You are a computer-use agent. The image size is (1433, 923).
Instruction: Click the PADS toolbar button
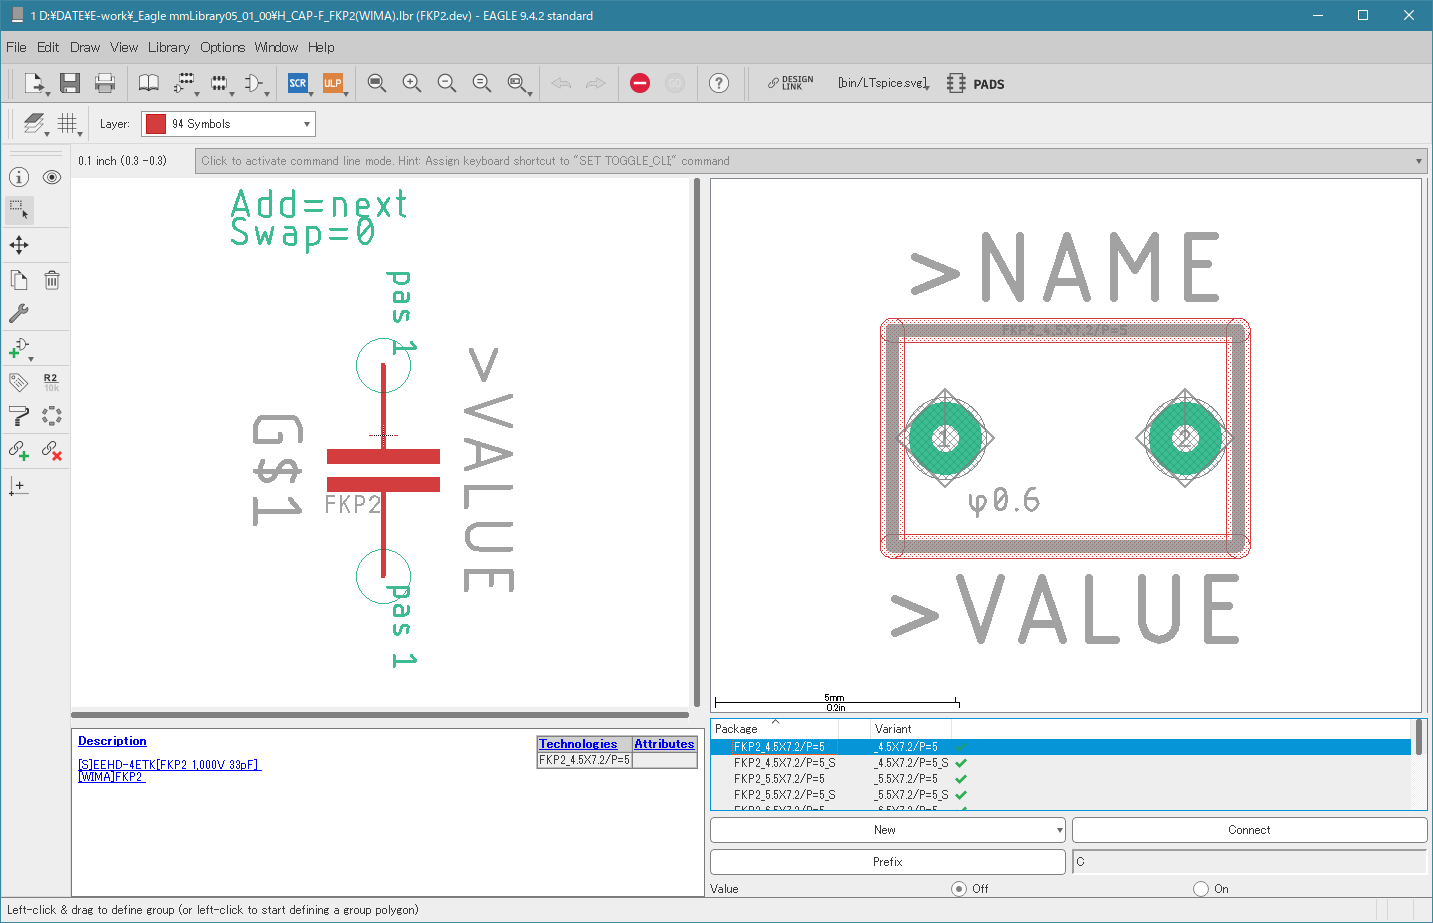click(x=976, y=84)
